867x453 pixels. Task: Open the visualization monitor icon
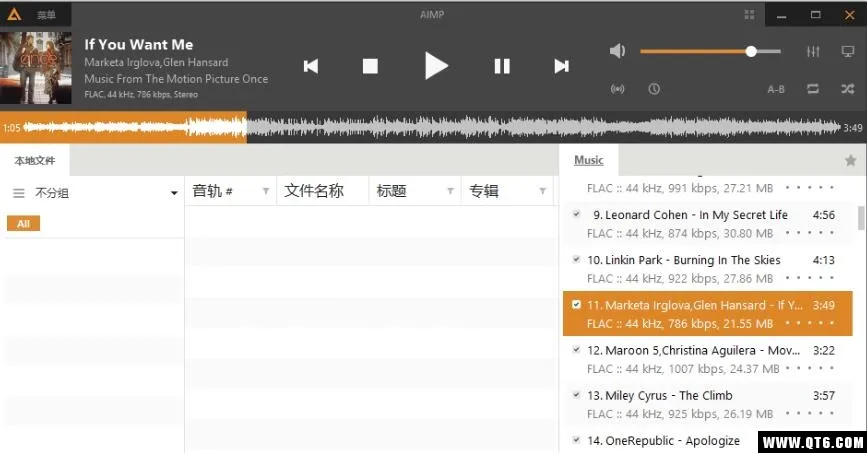[x=848, y=51]
